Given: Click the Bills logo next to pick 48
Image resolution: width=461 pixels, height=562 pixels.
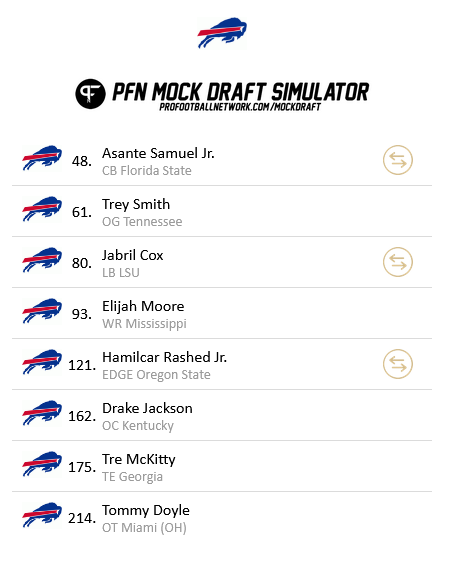Looking at the screenshot, I should point(42,158).
